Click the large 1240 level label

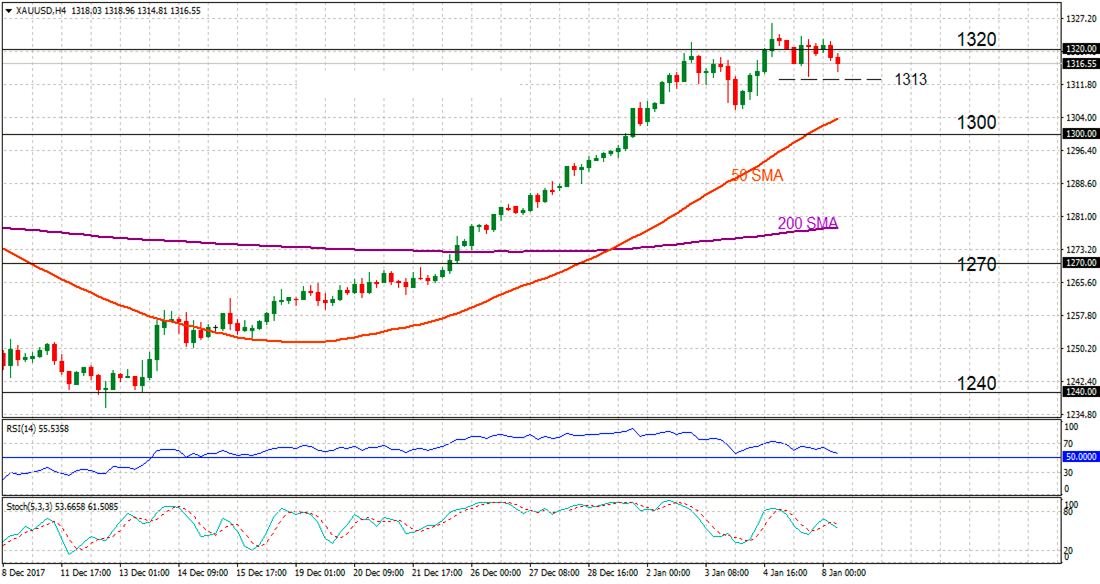click(x=975, y=383)
